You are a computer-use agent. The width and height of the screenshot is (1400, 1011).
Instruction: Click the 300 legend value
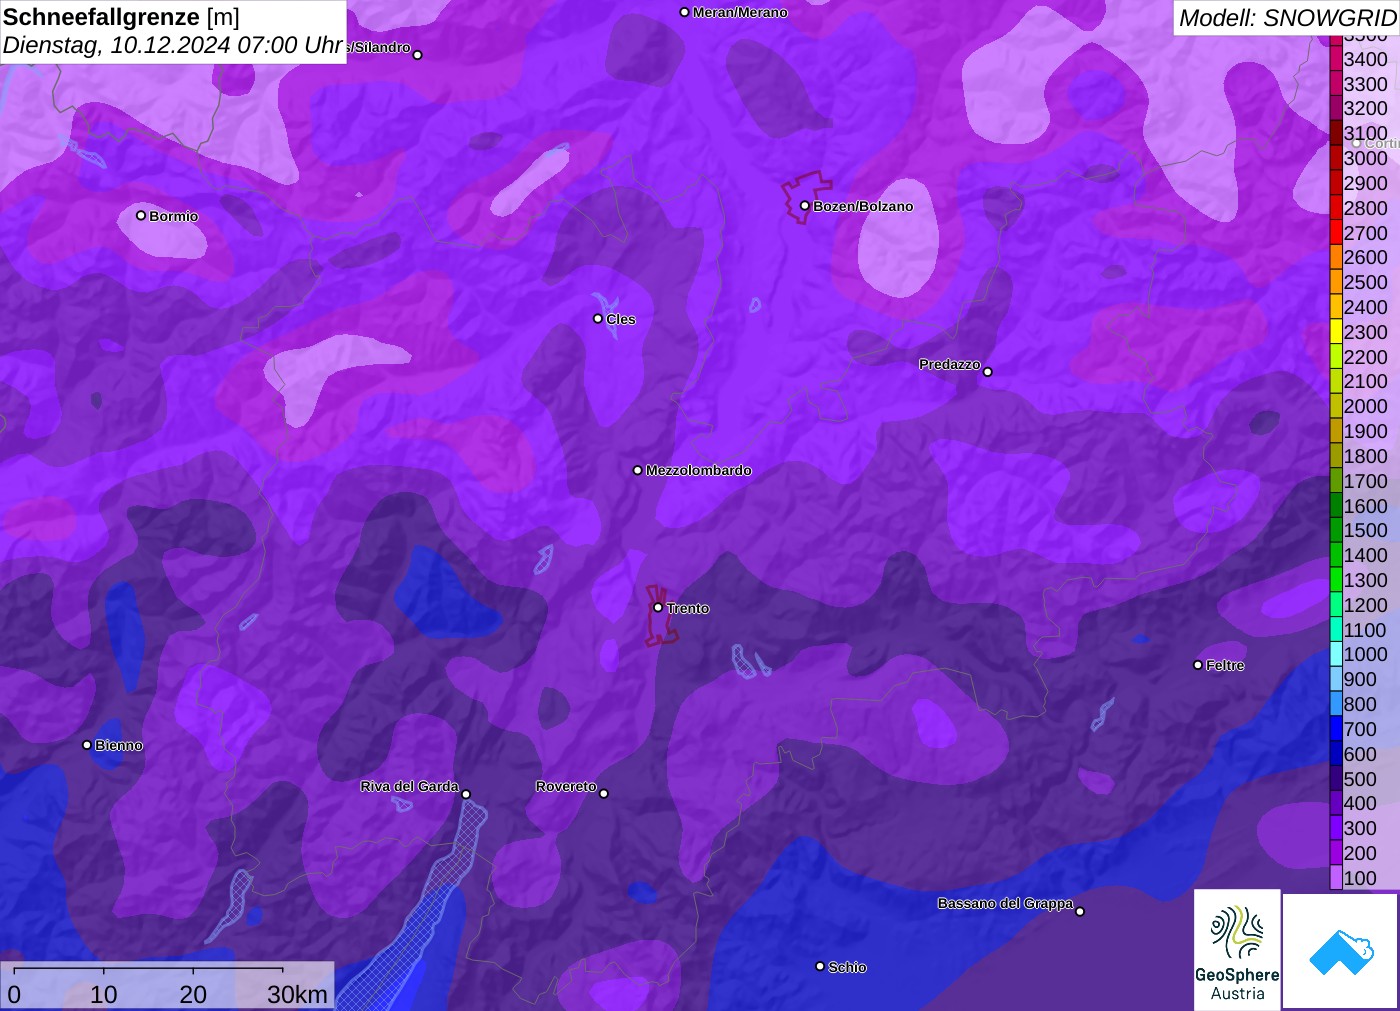coord(1360,828)
